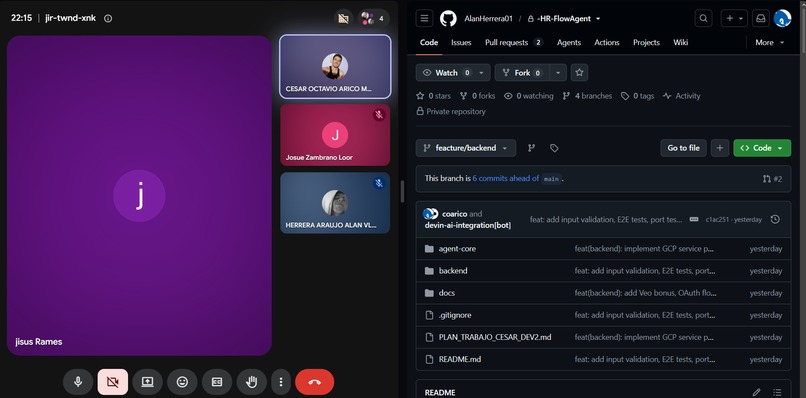Open agent-core folder

click(x=457, y=249)
